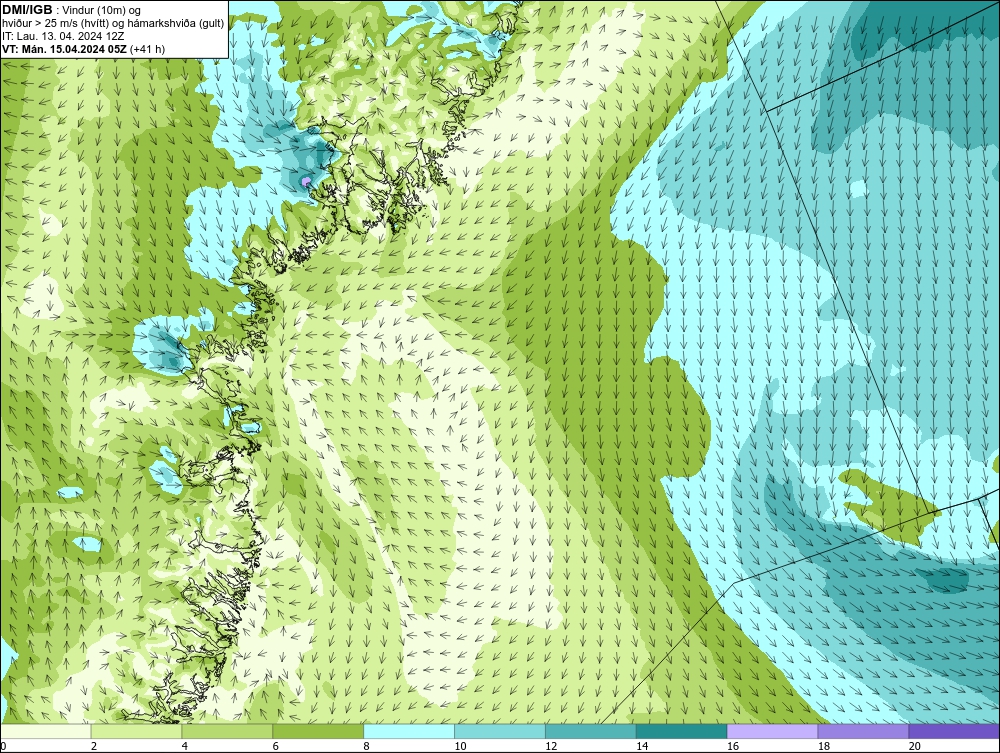
Task: Click the 18–20 m/s medium purple legend swatch
Action: [x=864, y=731]
